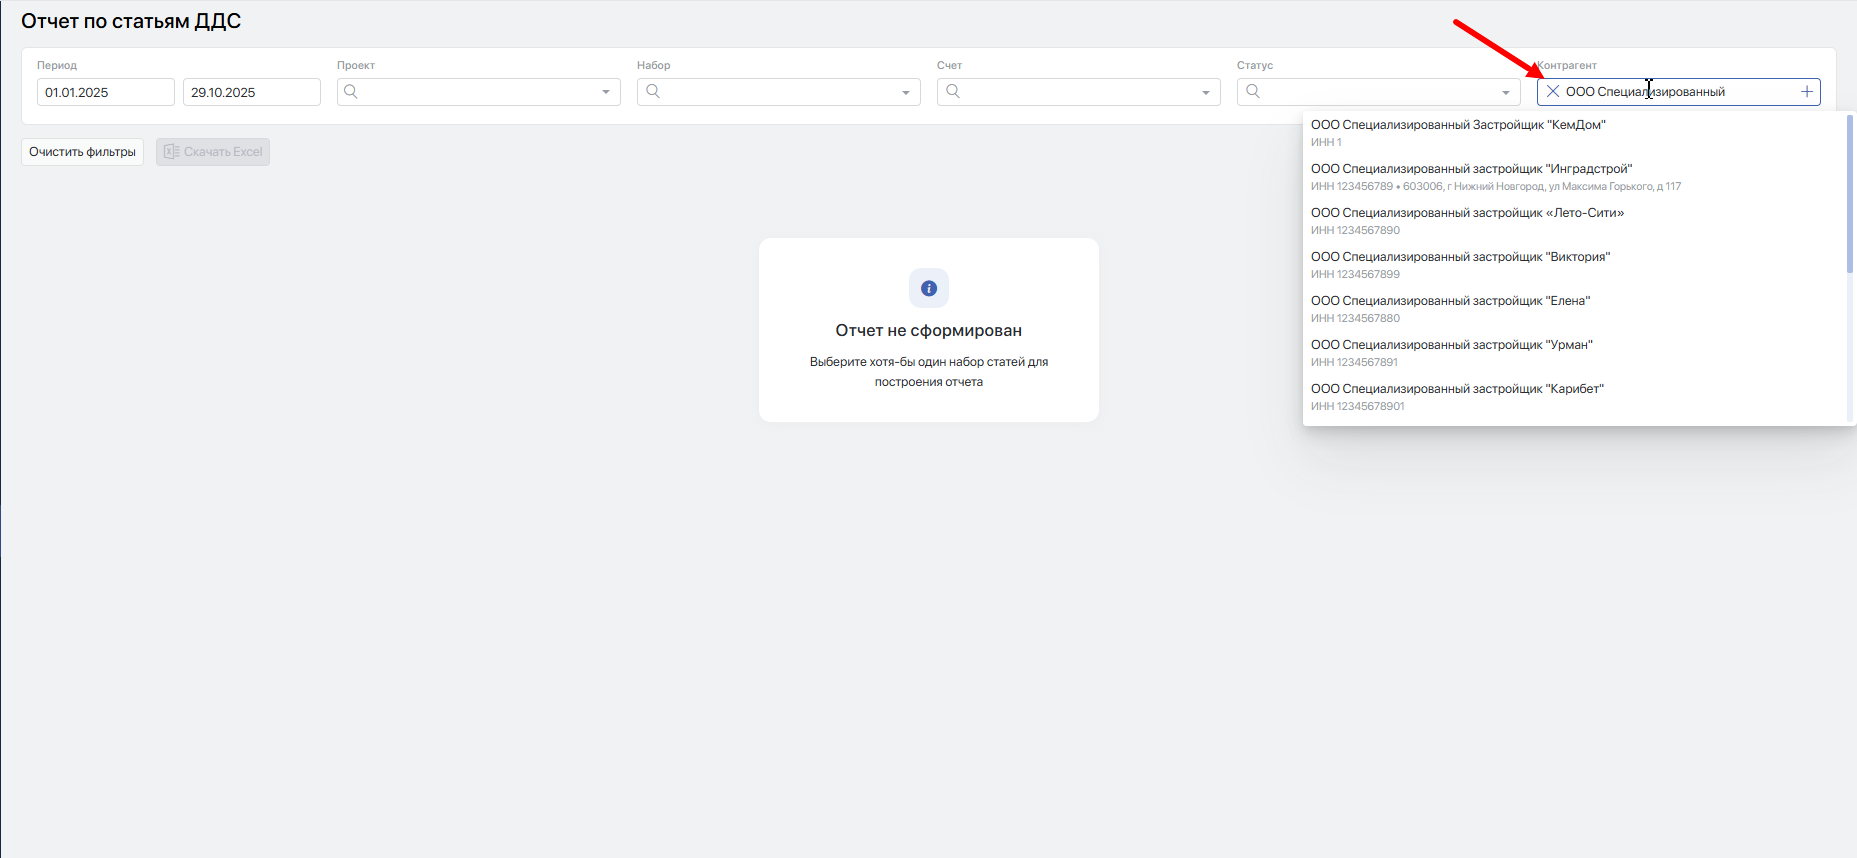This screenshot has height=858, width=1857.
Task: Click the search icon in the Набор field
Action: (653, 91)
